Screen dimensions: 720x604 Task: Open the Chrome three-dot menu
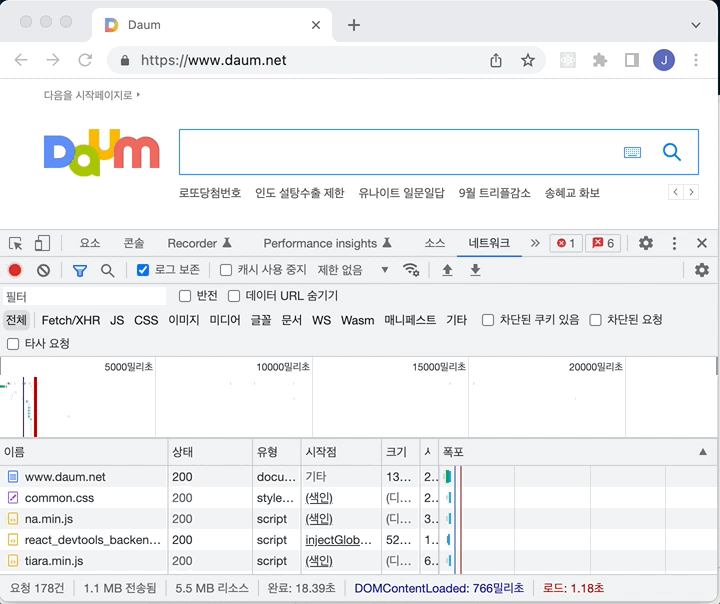click(x=696, y=60)
